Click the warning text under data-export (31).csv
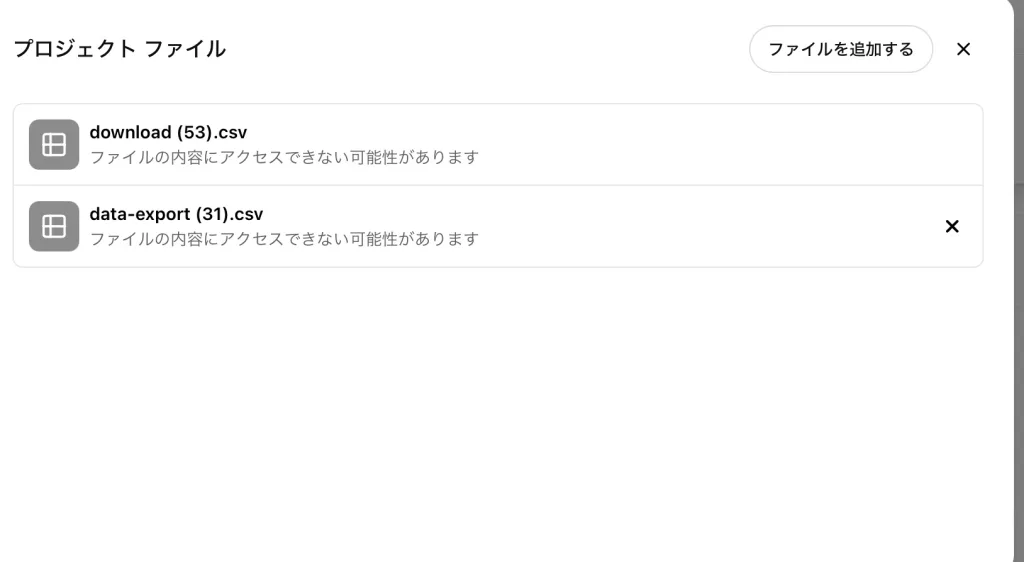Screen dimensions: 1024x562 pos(284,240)
